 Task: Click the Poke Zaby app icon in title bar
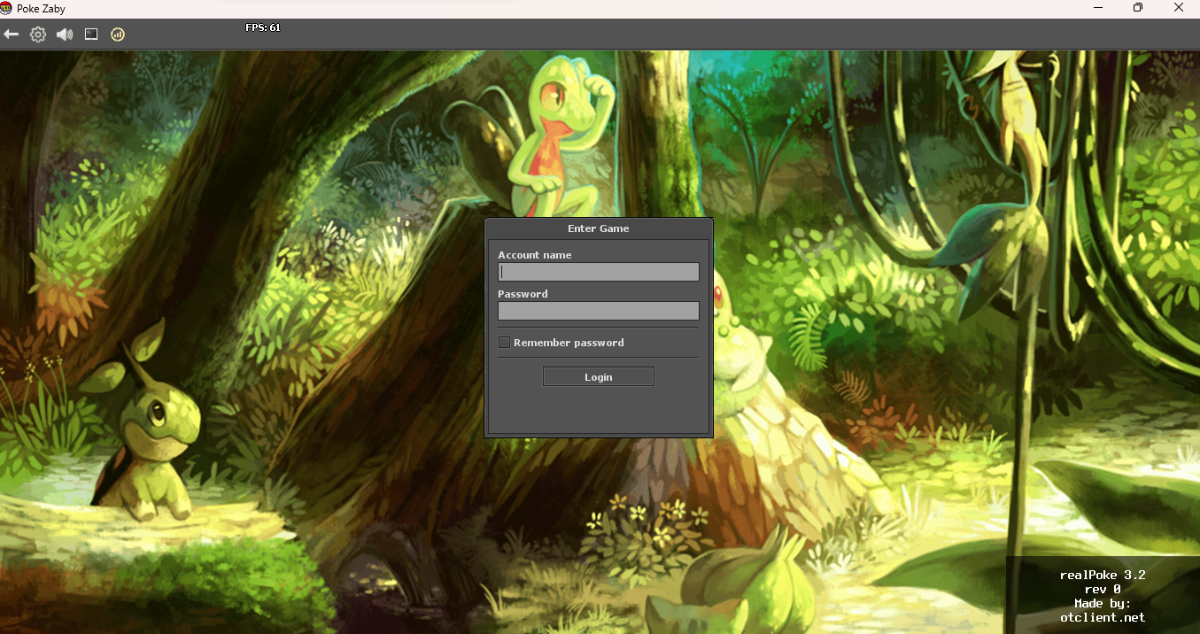(x=7, y=8)
